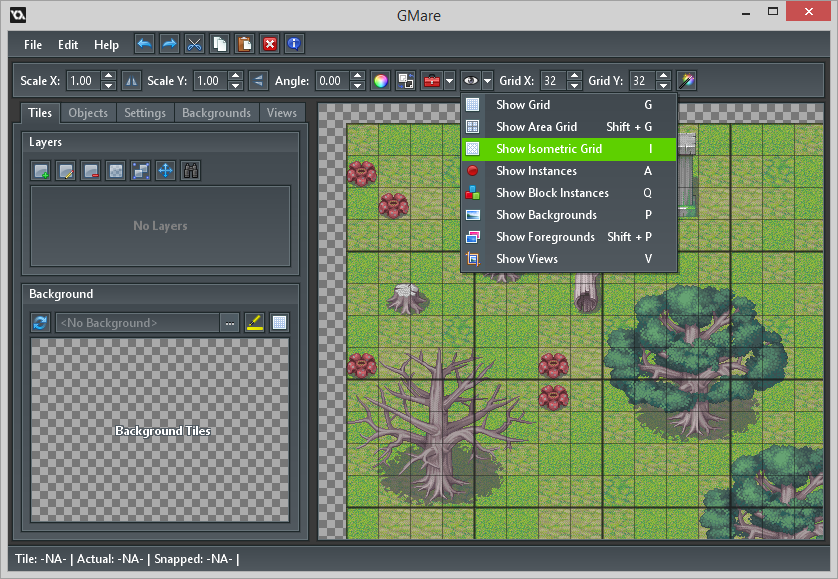Click the Undo arrow in the toolbar
The image size is (838, 579).
coord(144,44)
